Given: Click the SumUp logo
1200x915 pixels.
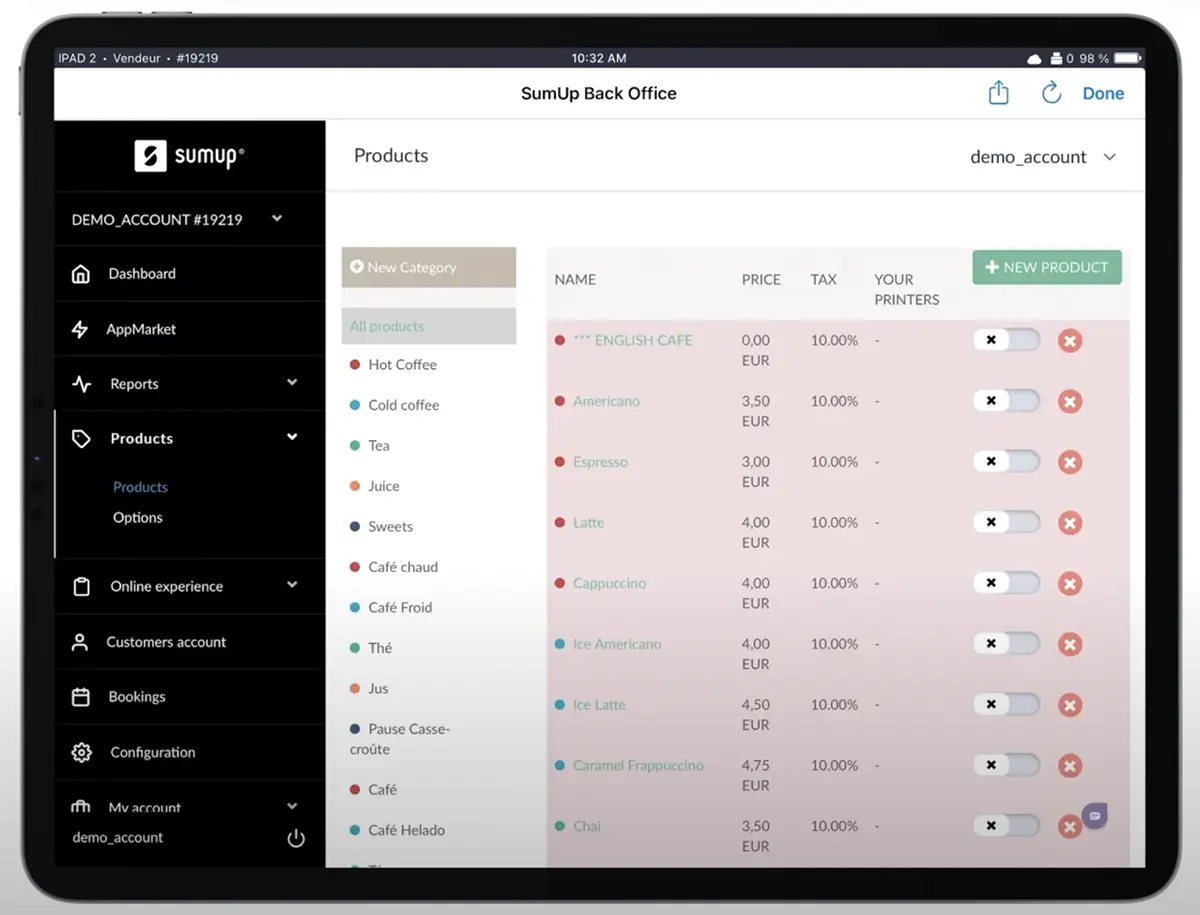Looking at the screenshot, I should tap(189, 156).
